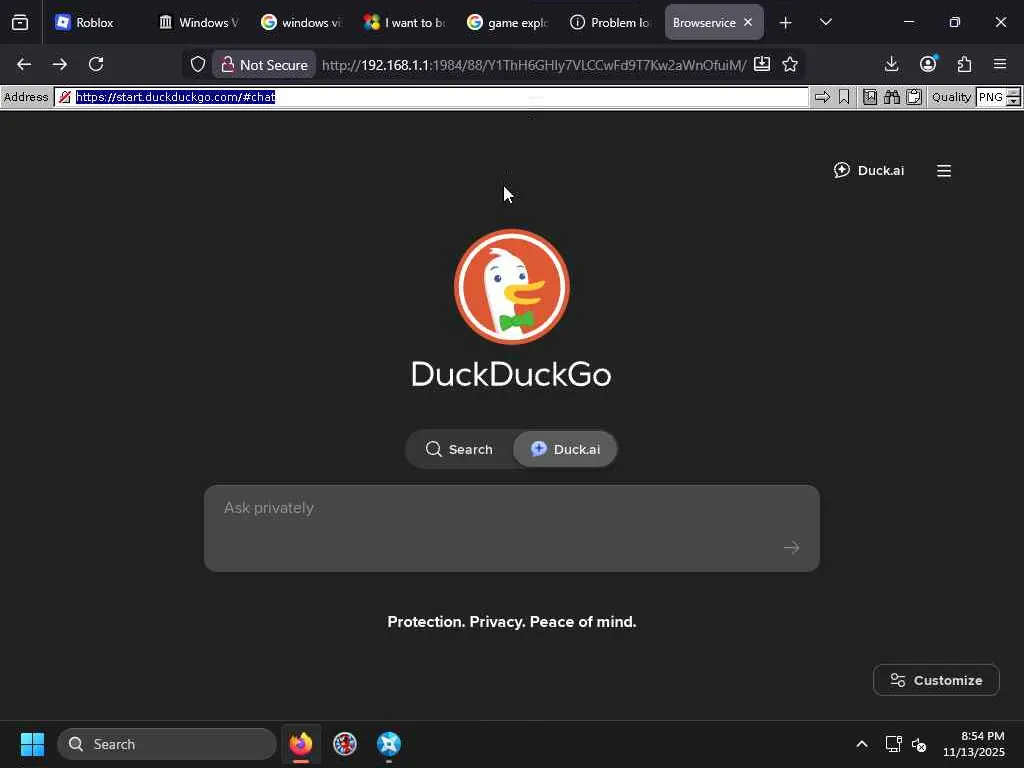Screen dimensions: 1024x768
Task: Switch to the Windows V tab
Action: [199, 22]
